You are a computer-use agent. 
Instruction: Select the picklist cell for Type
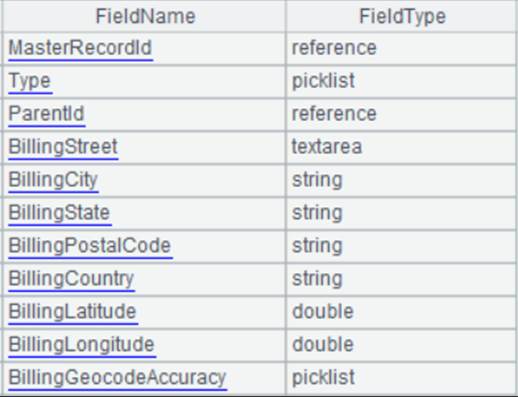401,81
